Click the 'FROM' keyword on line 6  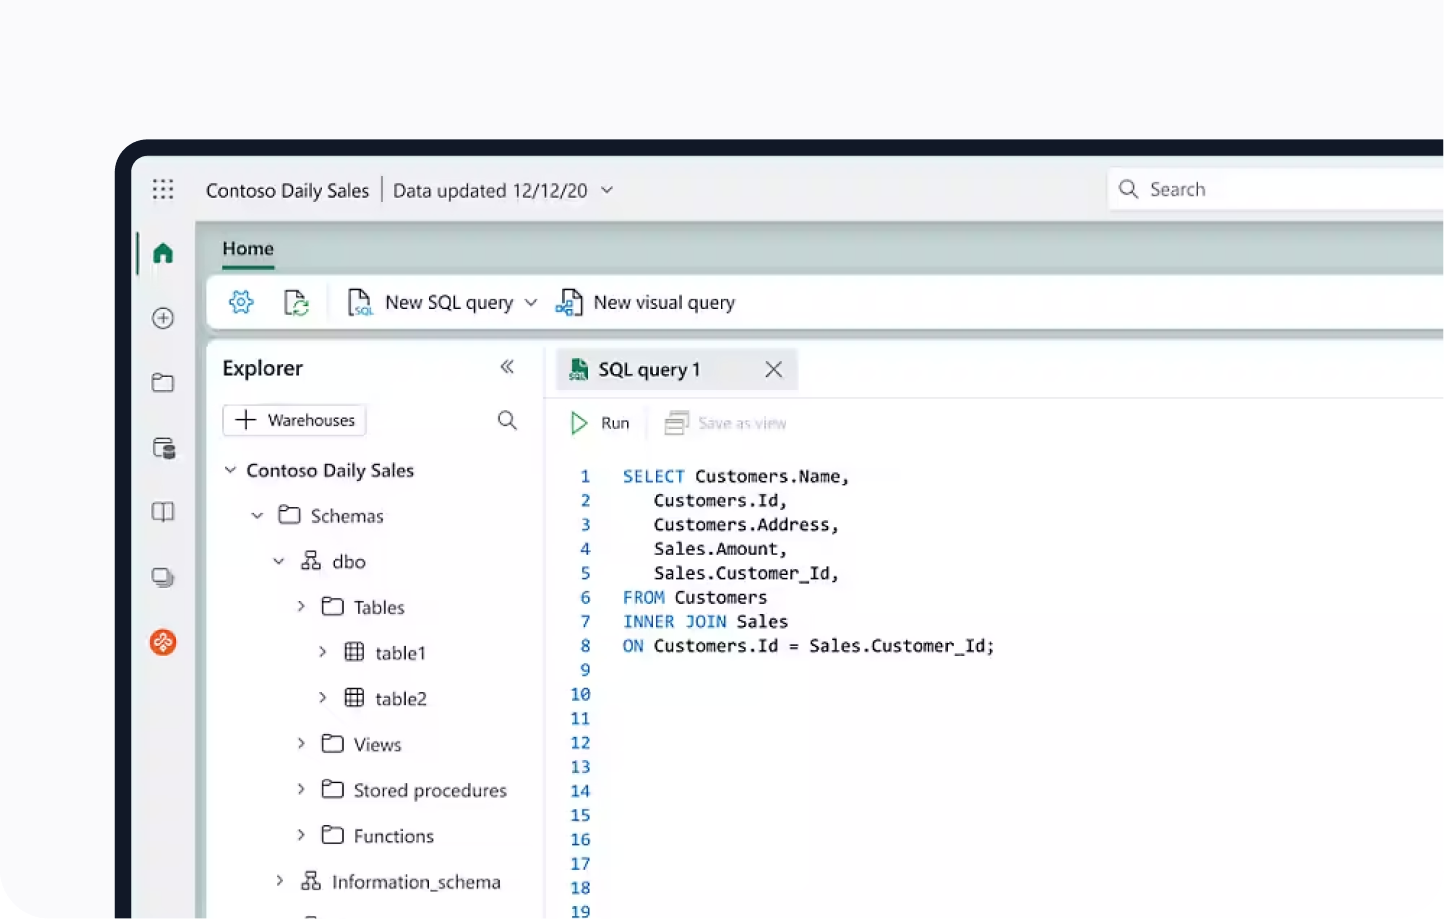tap(643, 598)
